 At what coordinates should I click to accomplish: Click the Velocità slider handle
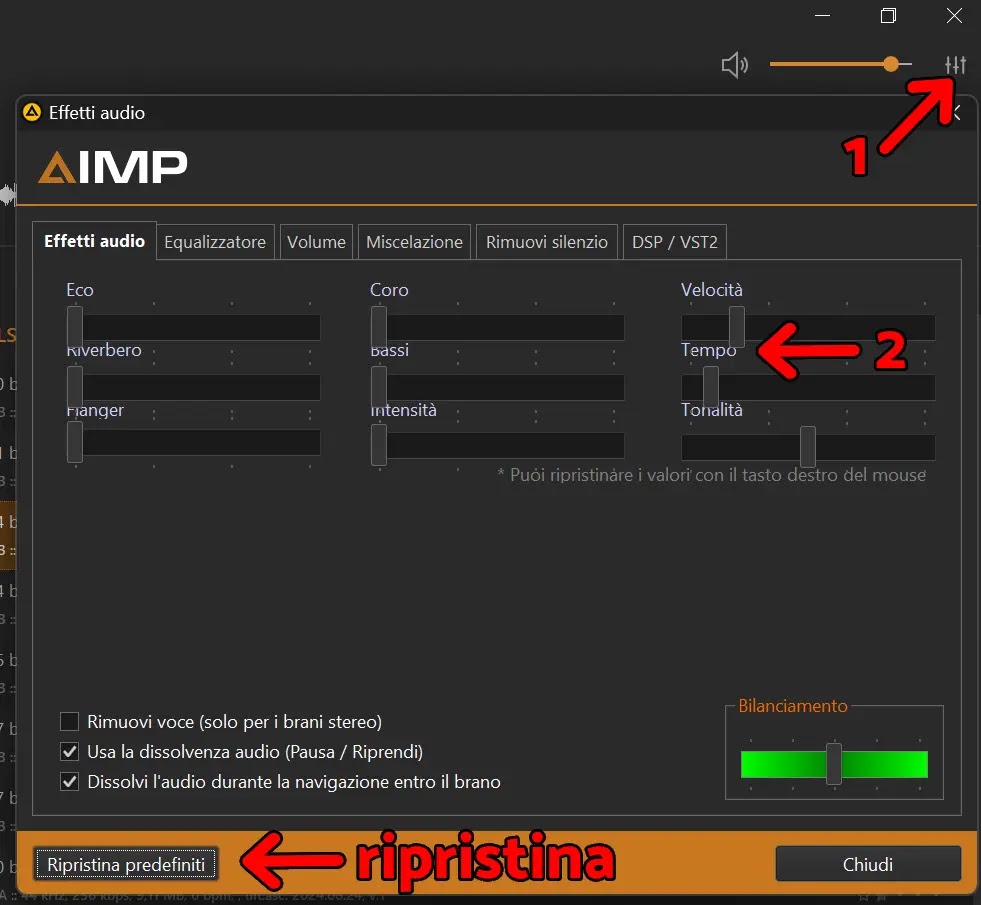737,326
